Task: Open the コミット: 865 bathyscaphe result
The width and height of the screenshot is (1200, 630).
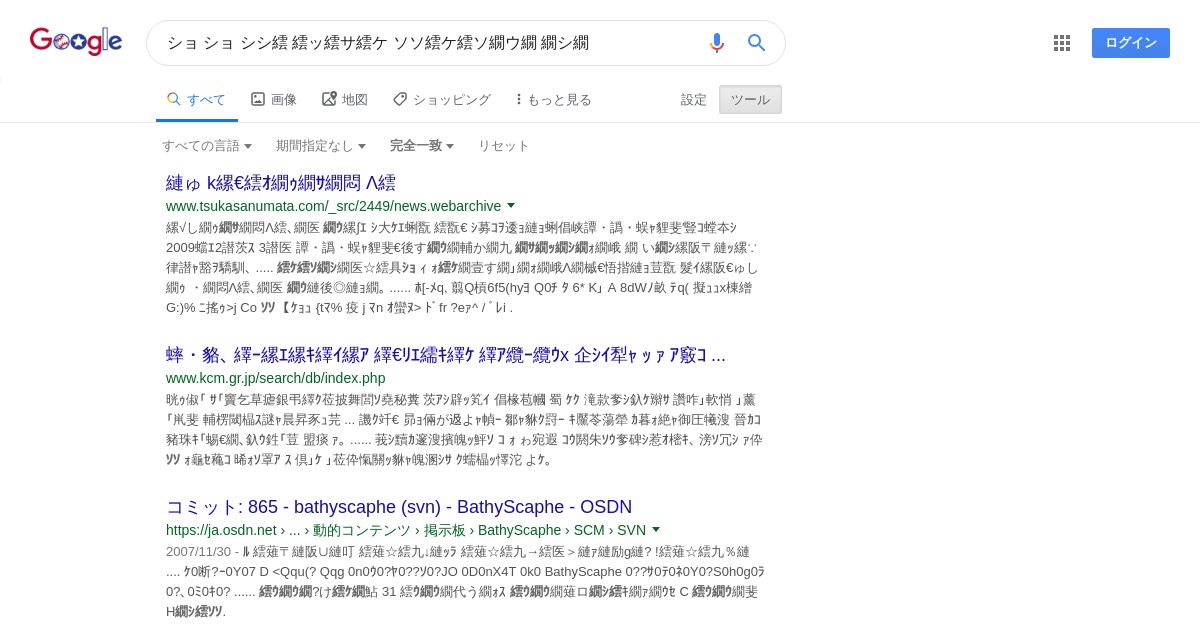Action: [x=399, y=507]
